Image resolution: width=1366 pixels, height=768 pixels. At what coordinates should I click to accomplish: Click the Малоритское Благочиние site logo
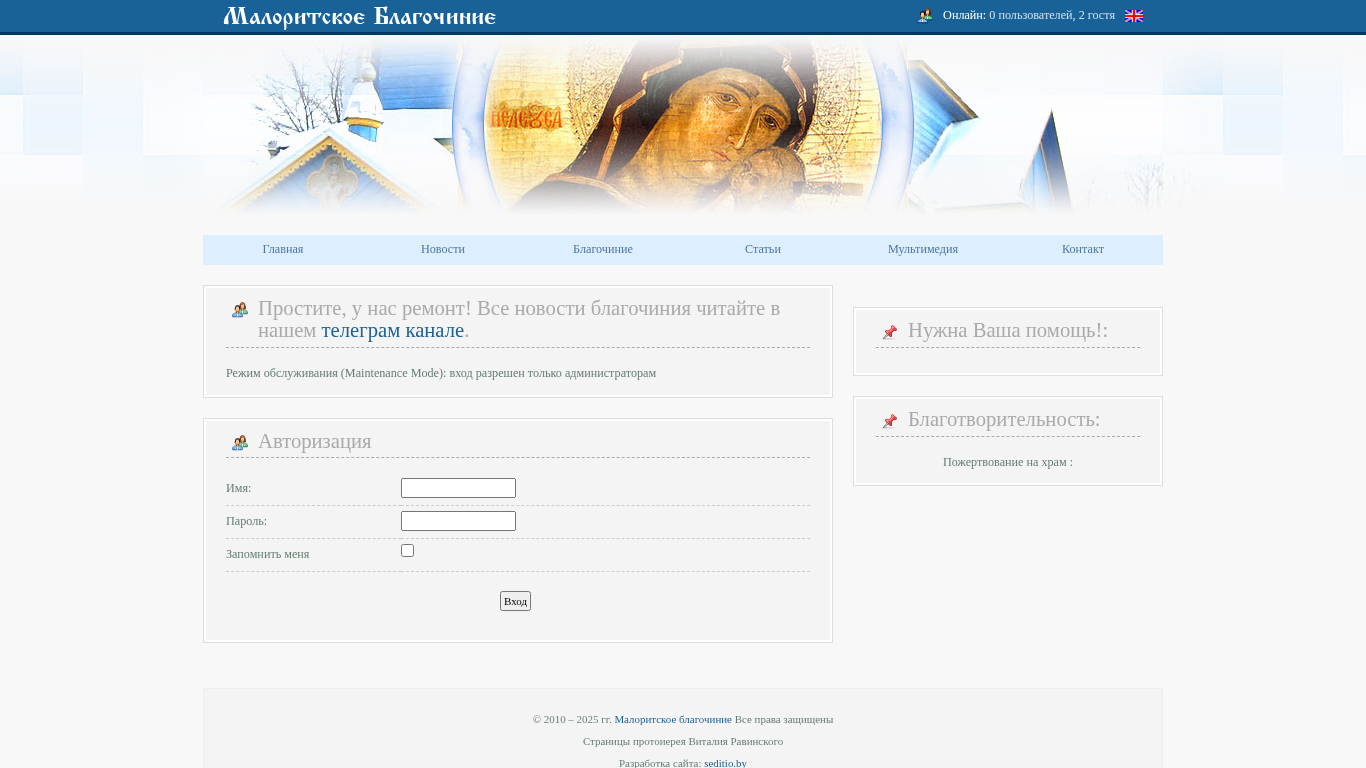360,17
